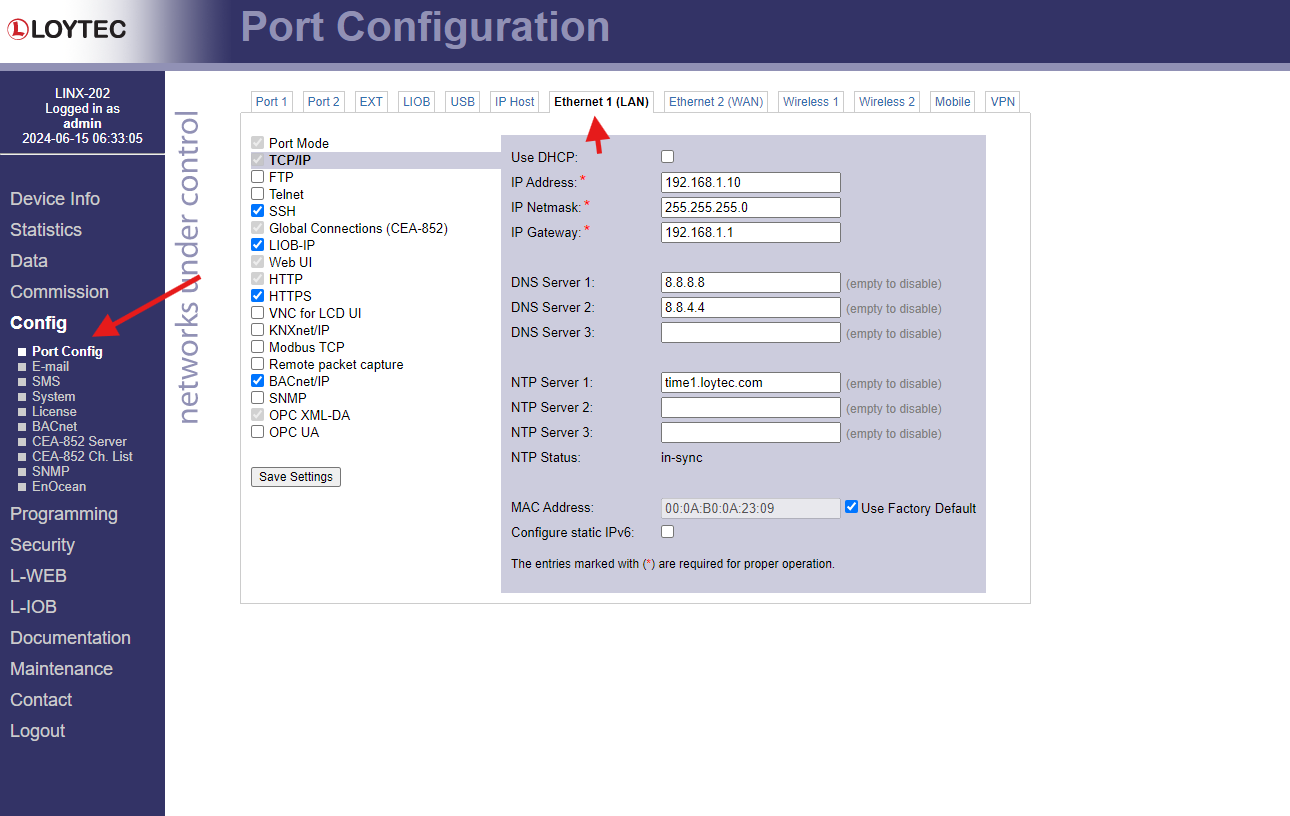Open the Device Info page
1290x816 pixels.
coord(54,198)
